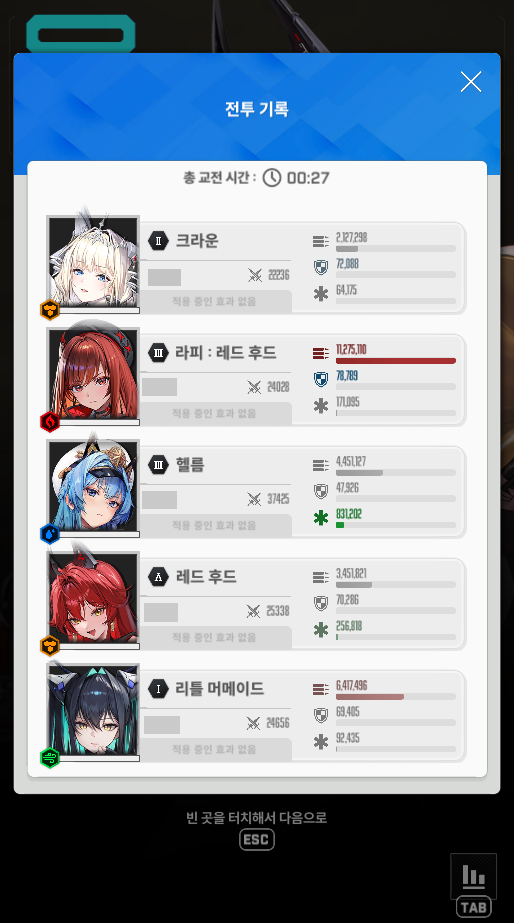Click 리틀 머메이드 character portrait

coord(94,710)
